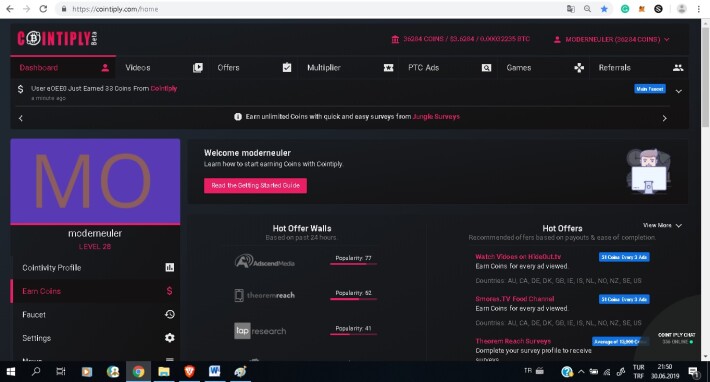Image resolution: width=710 pixels, height=382 pixels.
Task: Click coins badge next to Smores.TV offer
Action: tap(624, 299)
